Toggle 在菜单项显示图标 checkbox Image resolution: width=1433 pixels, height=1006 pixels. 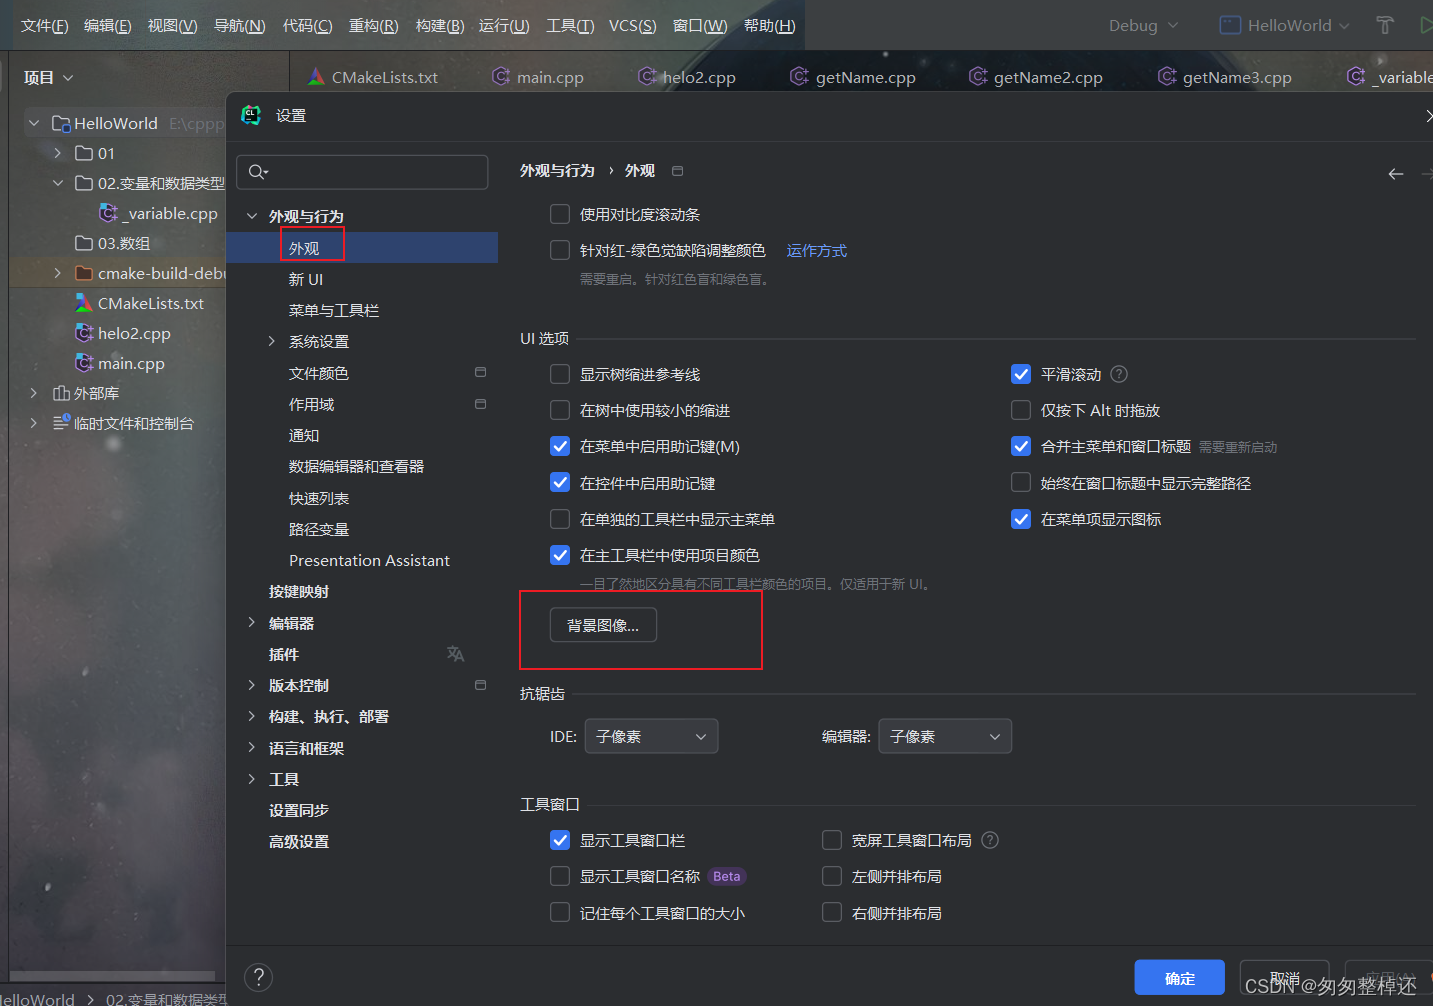coord(1021,519)
